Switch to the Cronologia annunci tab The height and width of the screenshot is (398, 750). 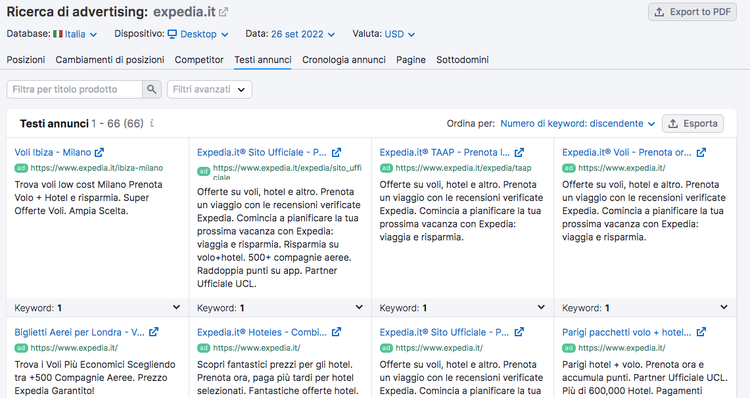(343, 60)
